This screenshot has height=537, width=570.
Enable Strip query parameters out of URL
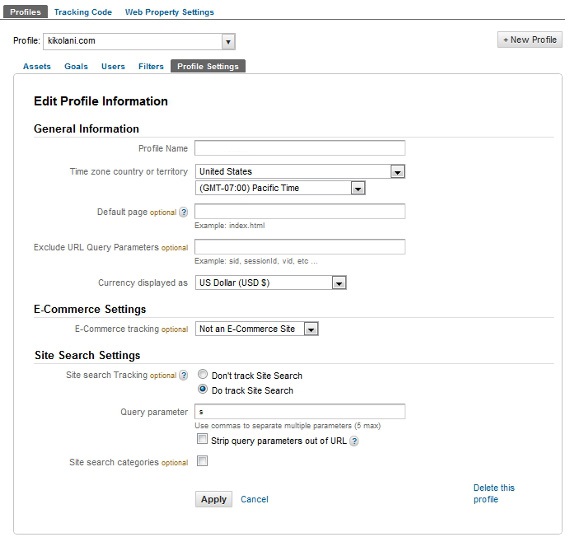[202, 439]
